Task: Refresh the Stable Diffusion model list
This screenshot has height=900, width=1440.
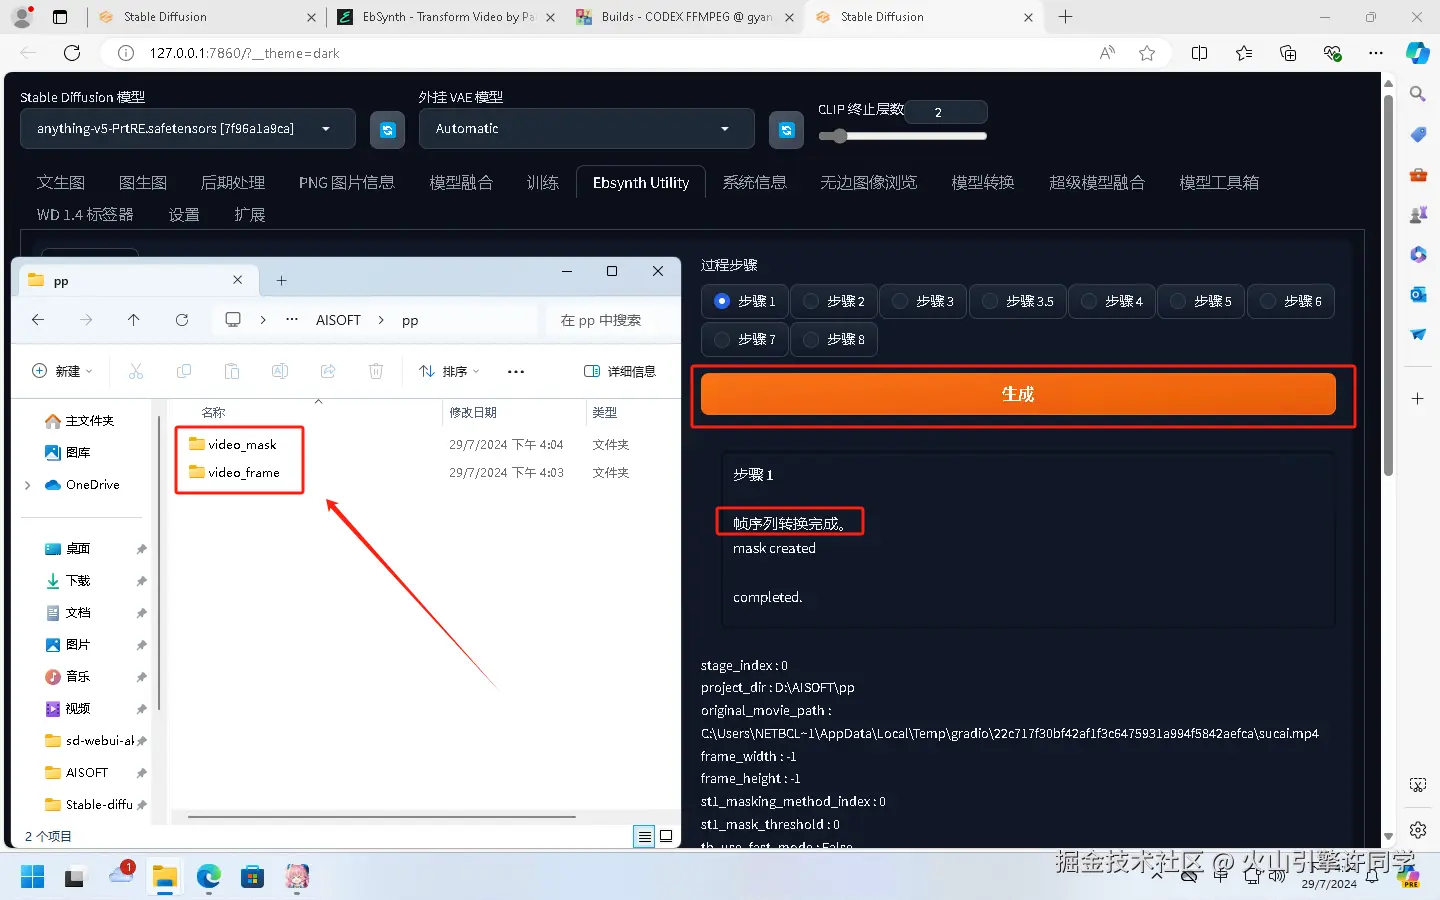Action: pyautogui.click(x=387, y=130)
